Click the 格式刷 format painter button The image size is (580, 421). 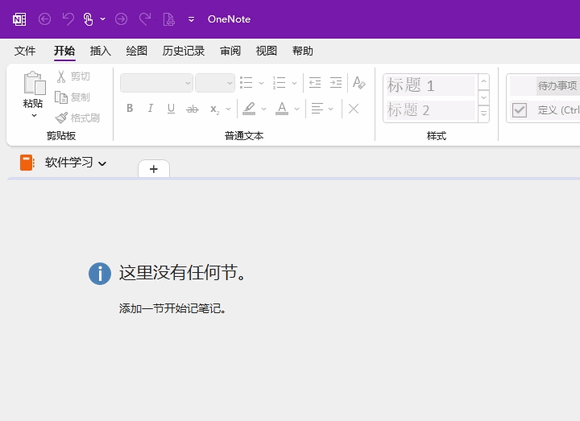pos(77,118)
